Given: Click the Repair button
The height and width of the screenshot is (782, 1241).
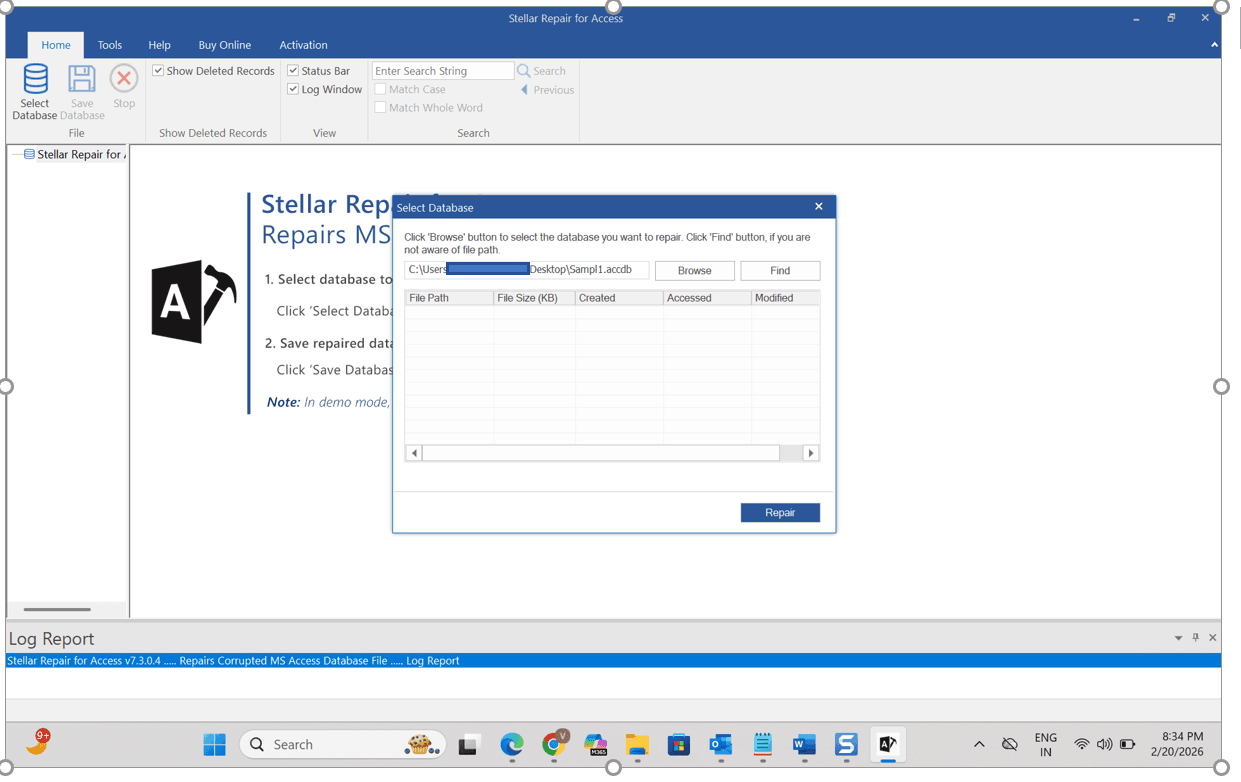Looking at the screenshot, I should coord(780,513).
